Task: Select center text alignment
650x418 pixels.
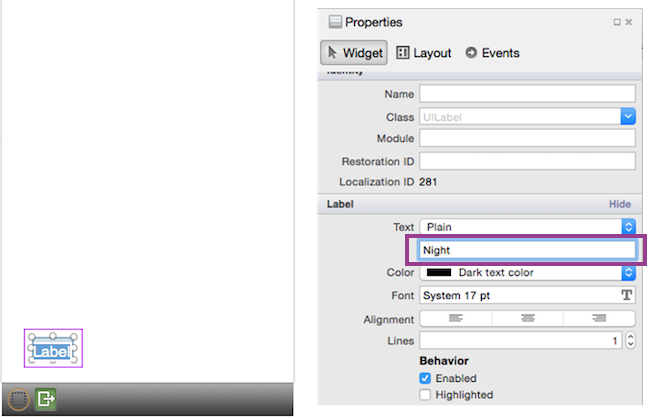Action: 527,319
